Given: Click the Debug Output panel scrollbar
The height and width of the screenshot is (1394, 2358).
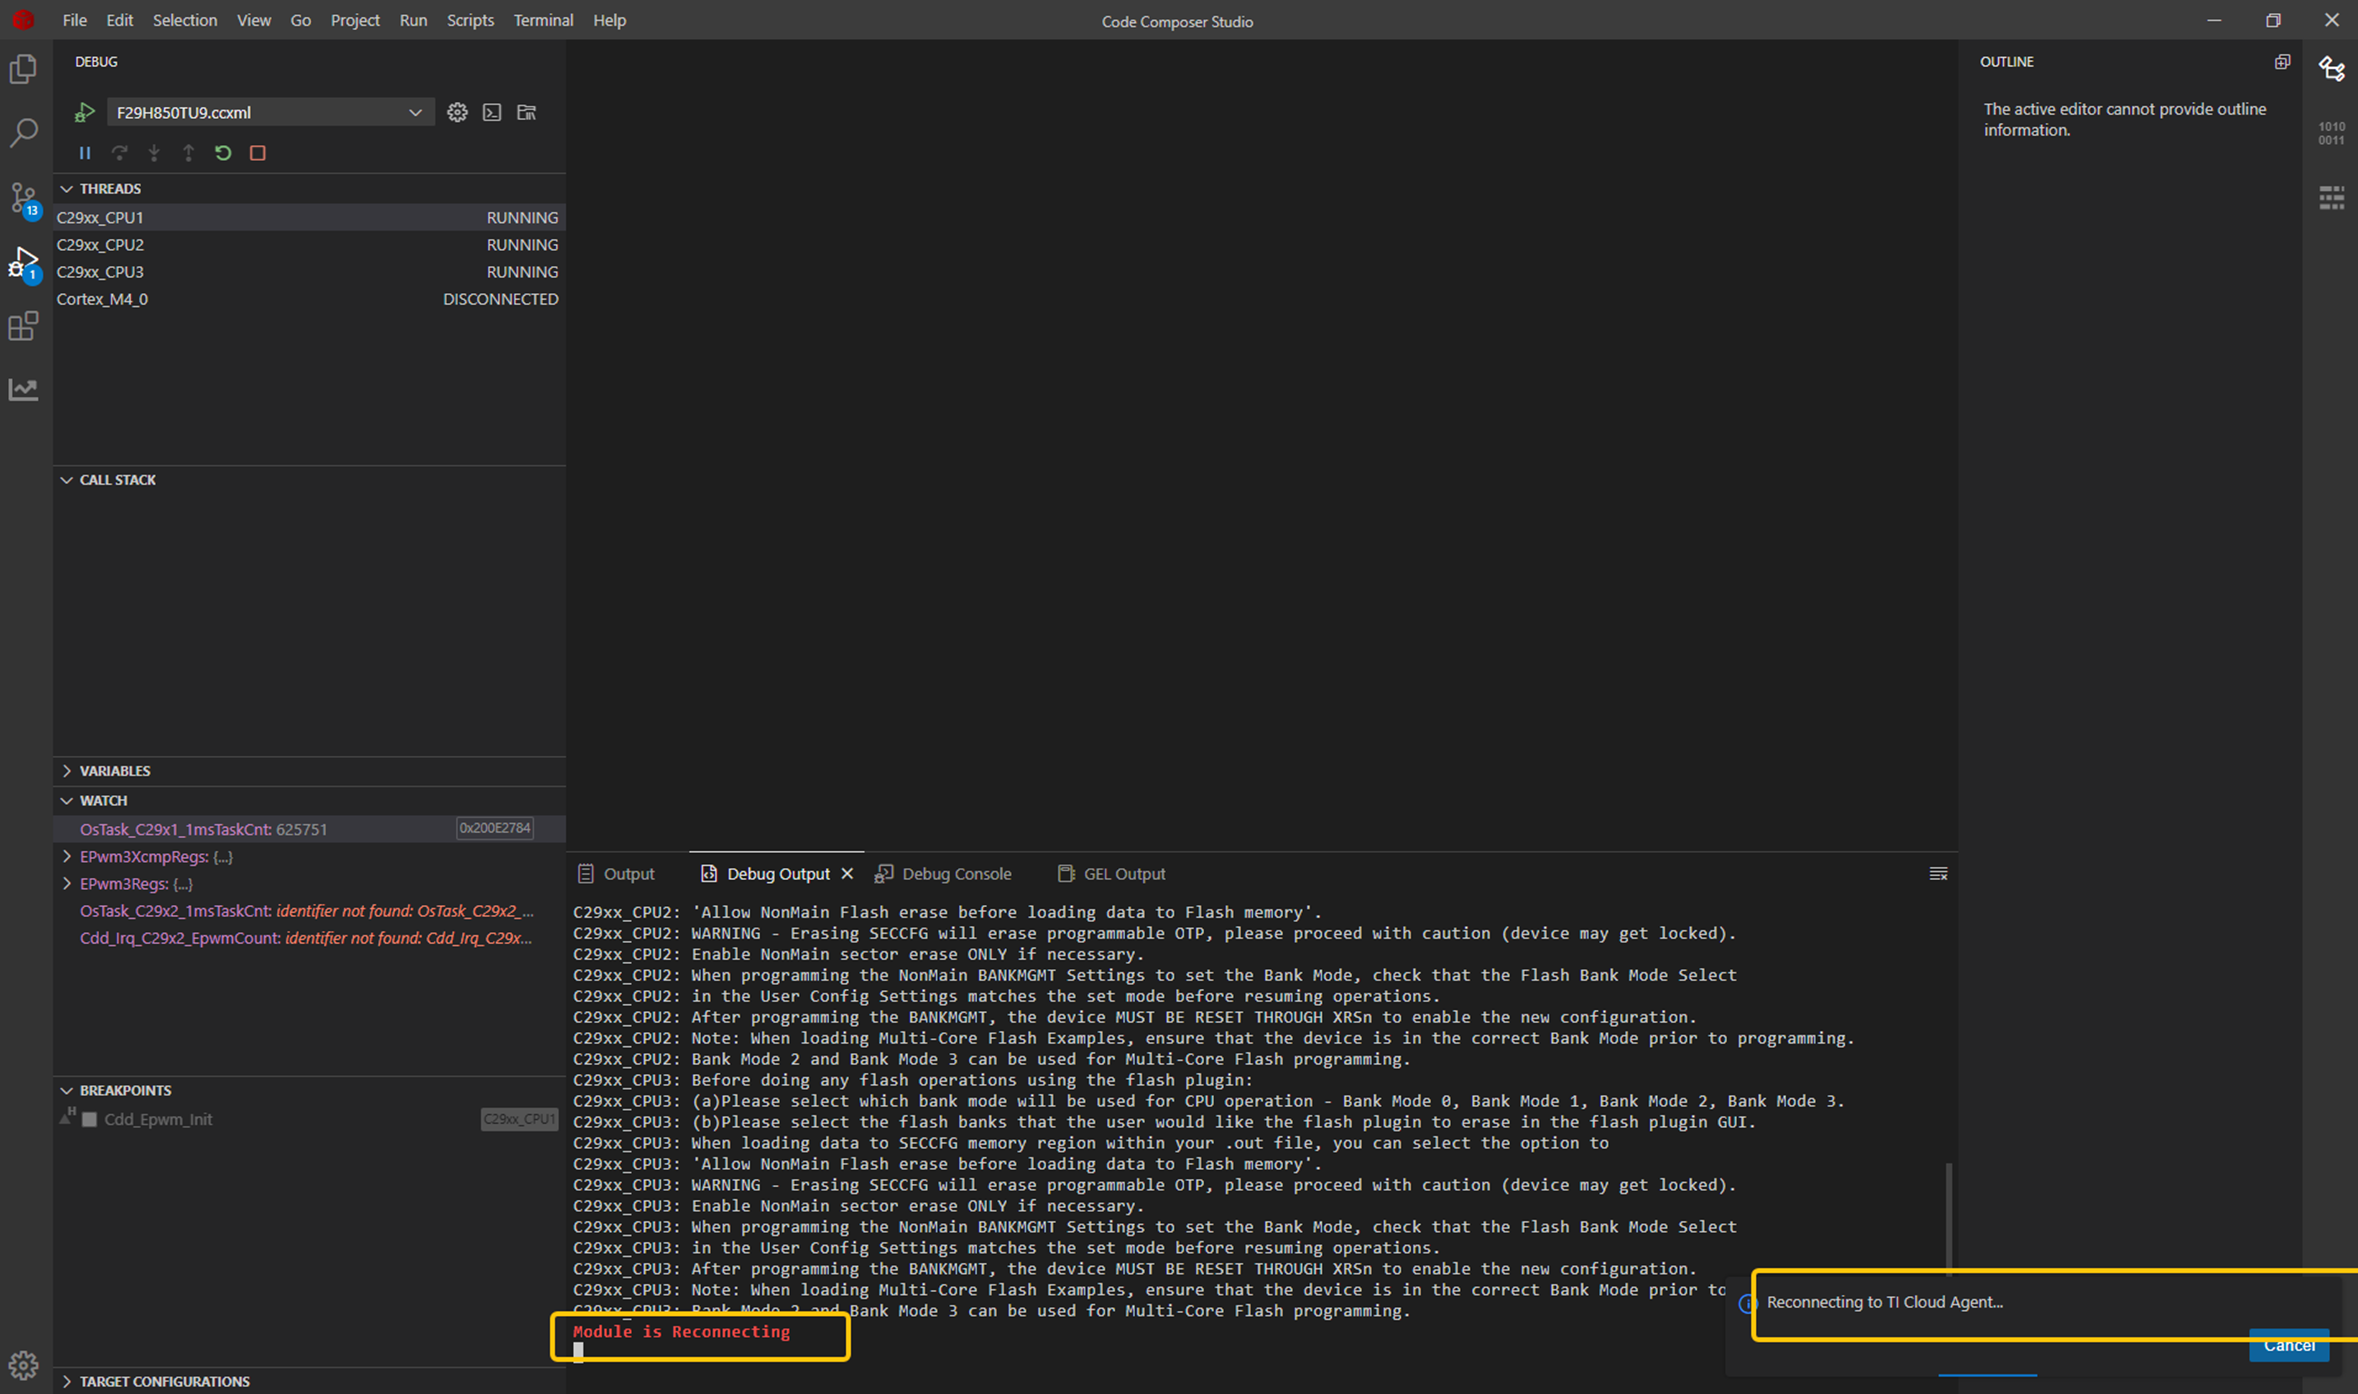Looking at the screenshot, I should click(x=1949, y=1219).
